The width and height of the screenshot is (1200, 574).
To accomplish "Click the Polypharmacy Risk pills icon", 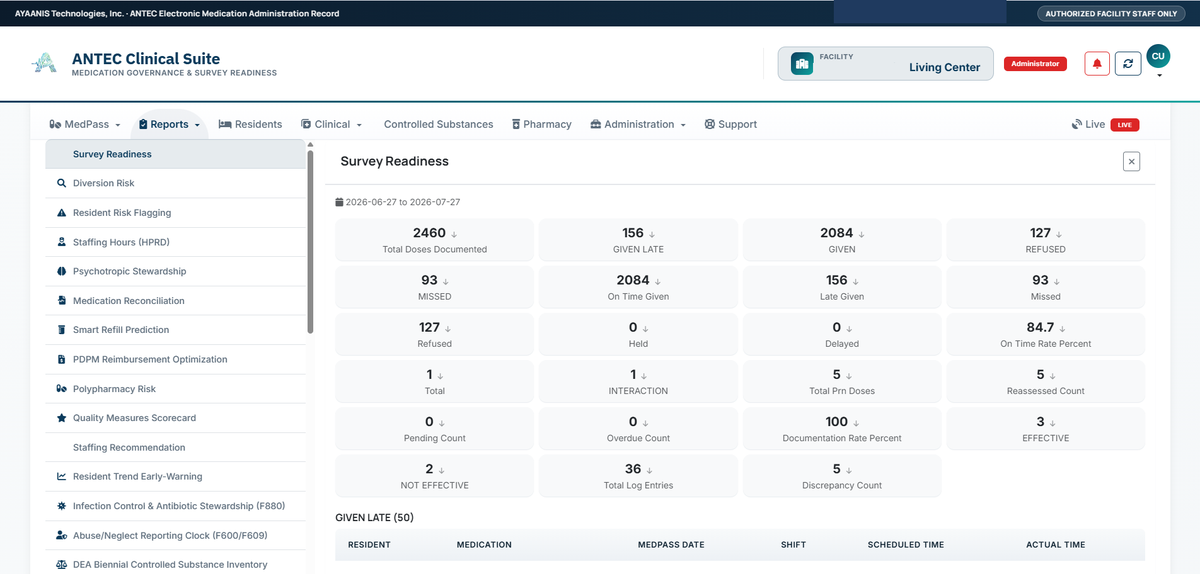I will click(x=62, y=389).
